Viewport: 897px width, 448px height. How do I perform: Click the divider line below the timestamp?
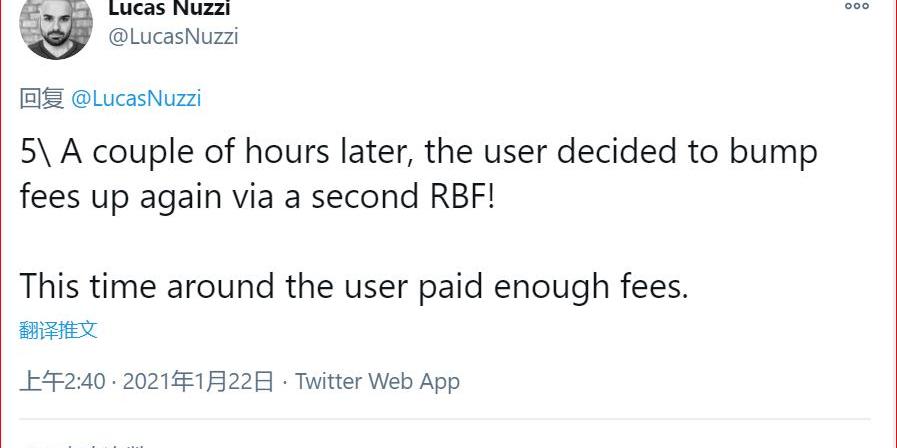click(x=448, y=419)
